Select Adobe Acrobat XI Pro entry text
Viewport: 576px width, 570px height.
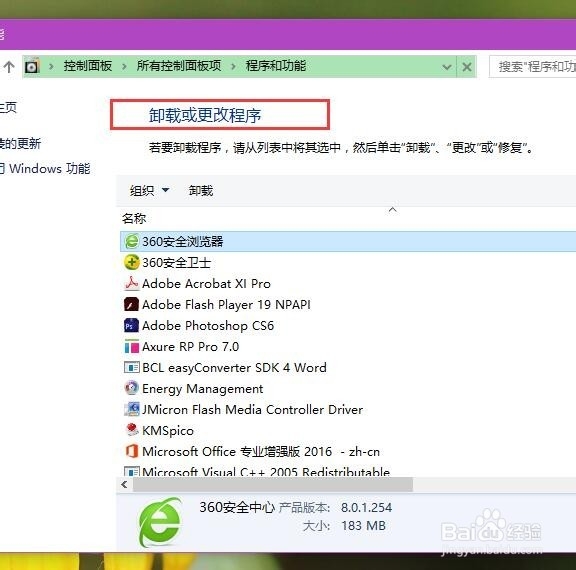point(206,284)
